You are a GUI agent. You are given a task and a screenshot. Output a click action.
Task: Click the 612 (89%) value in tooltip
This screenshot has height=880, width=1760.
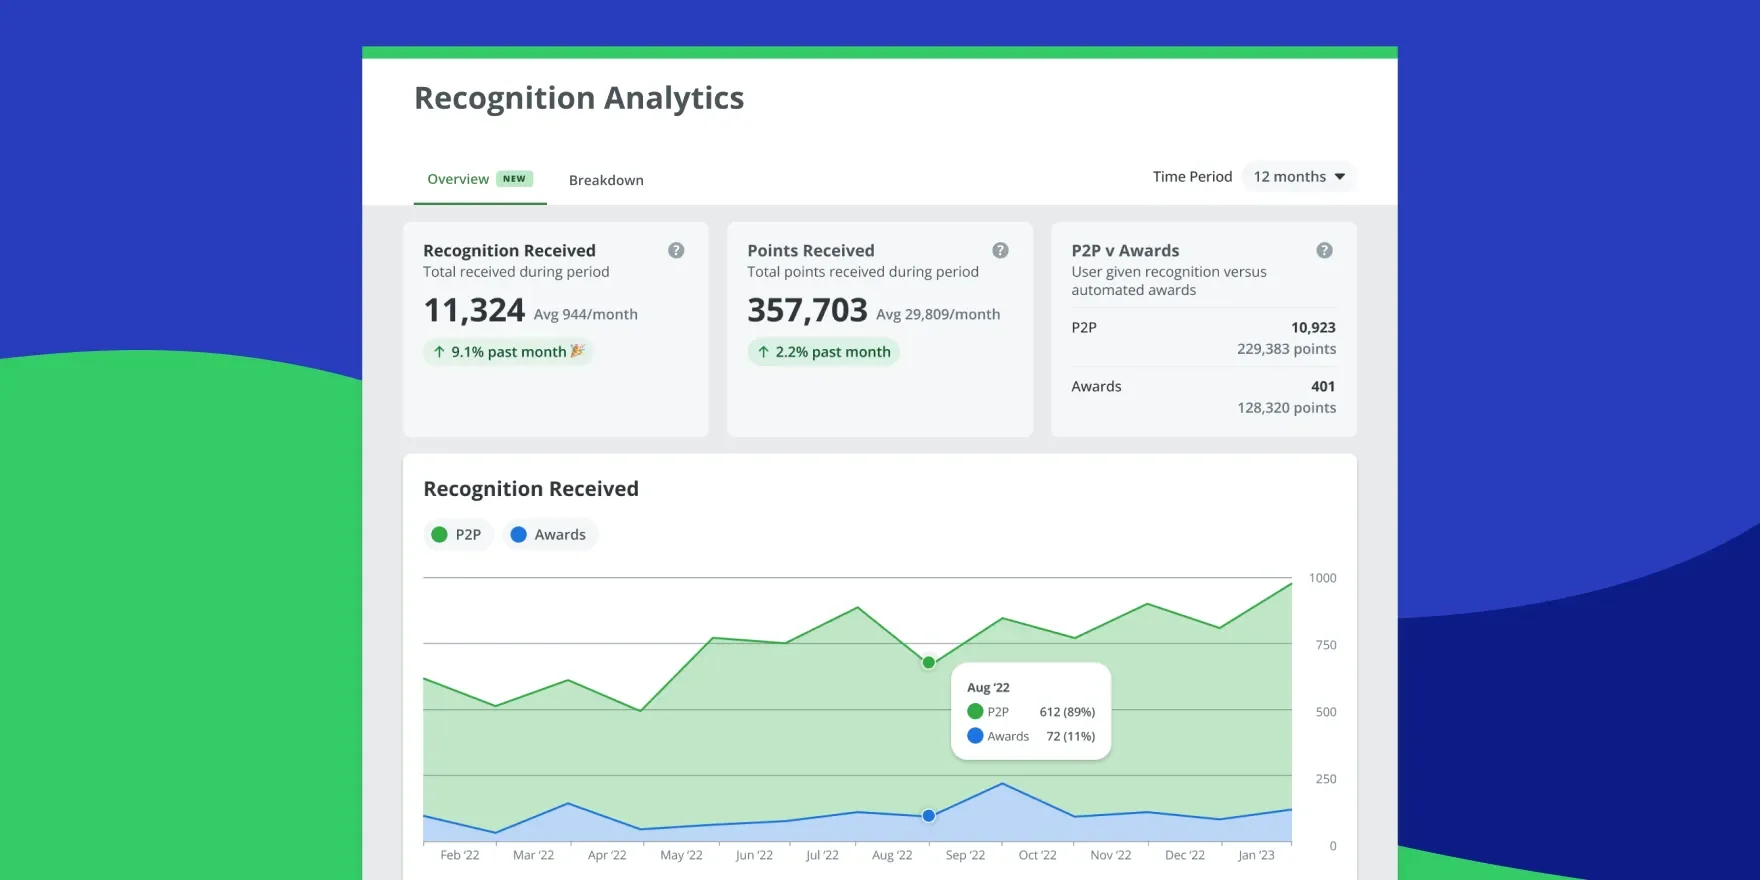coord(1067,712)
